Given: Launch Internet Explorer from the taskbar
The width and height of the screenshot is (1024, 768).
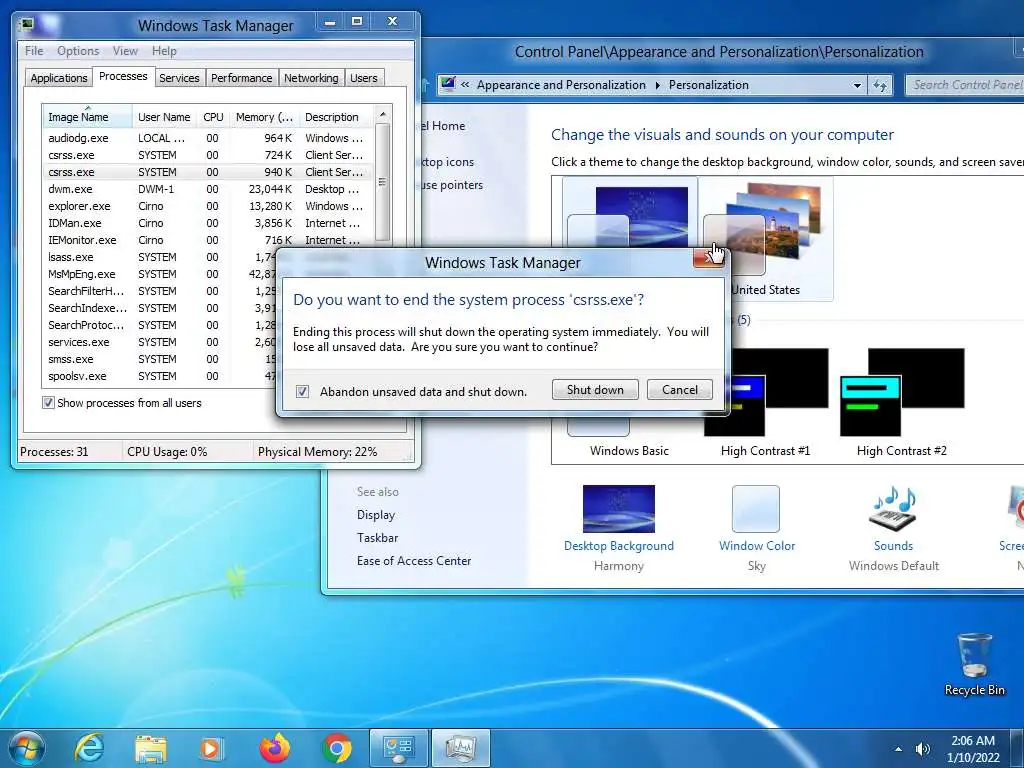Looking at the screenshot, I should click(x=89, y=748).
